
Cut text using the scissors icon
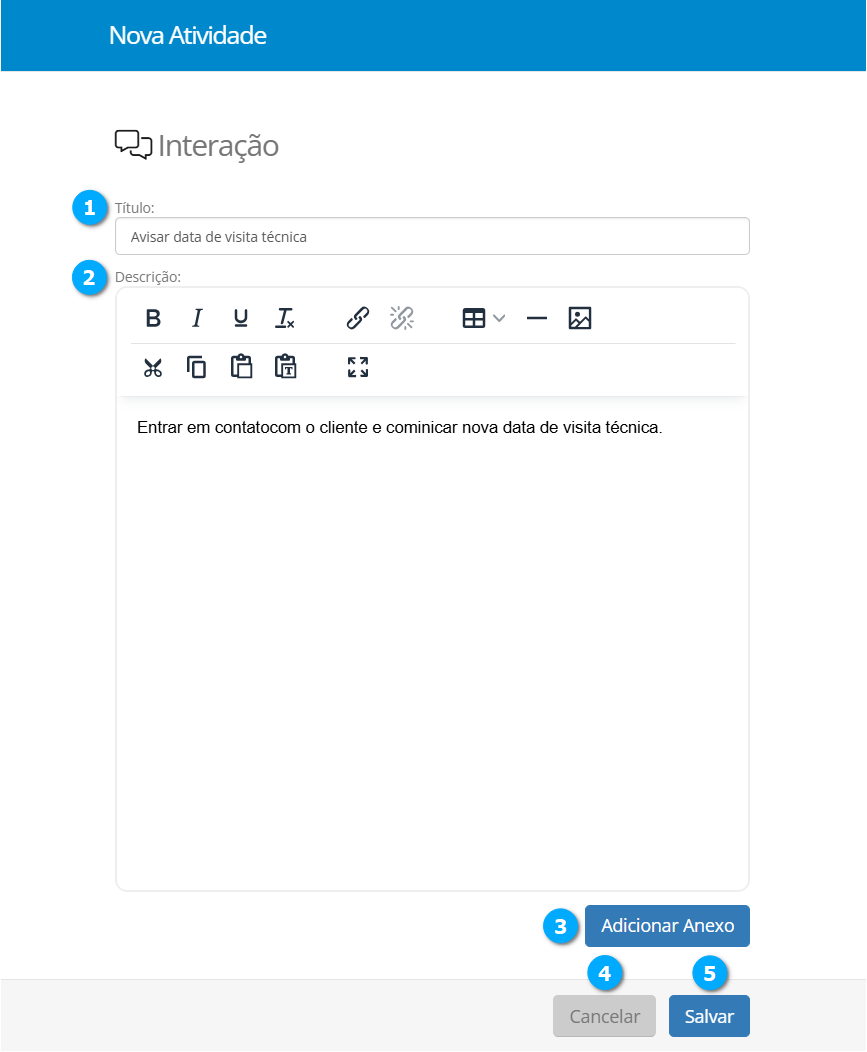pos(153,367)
